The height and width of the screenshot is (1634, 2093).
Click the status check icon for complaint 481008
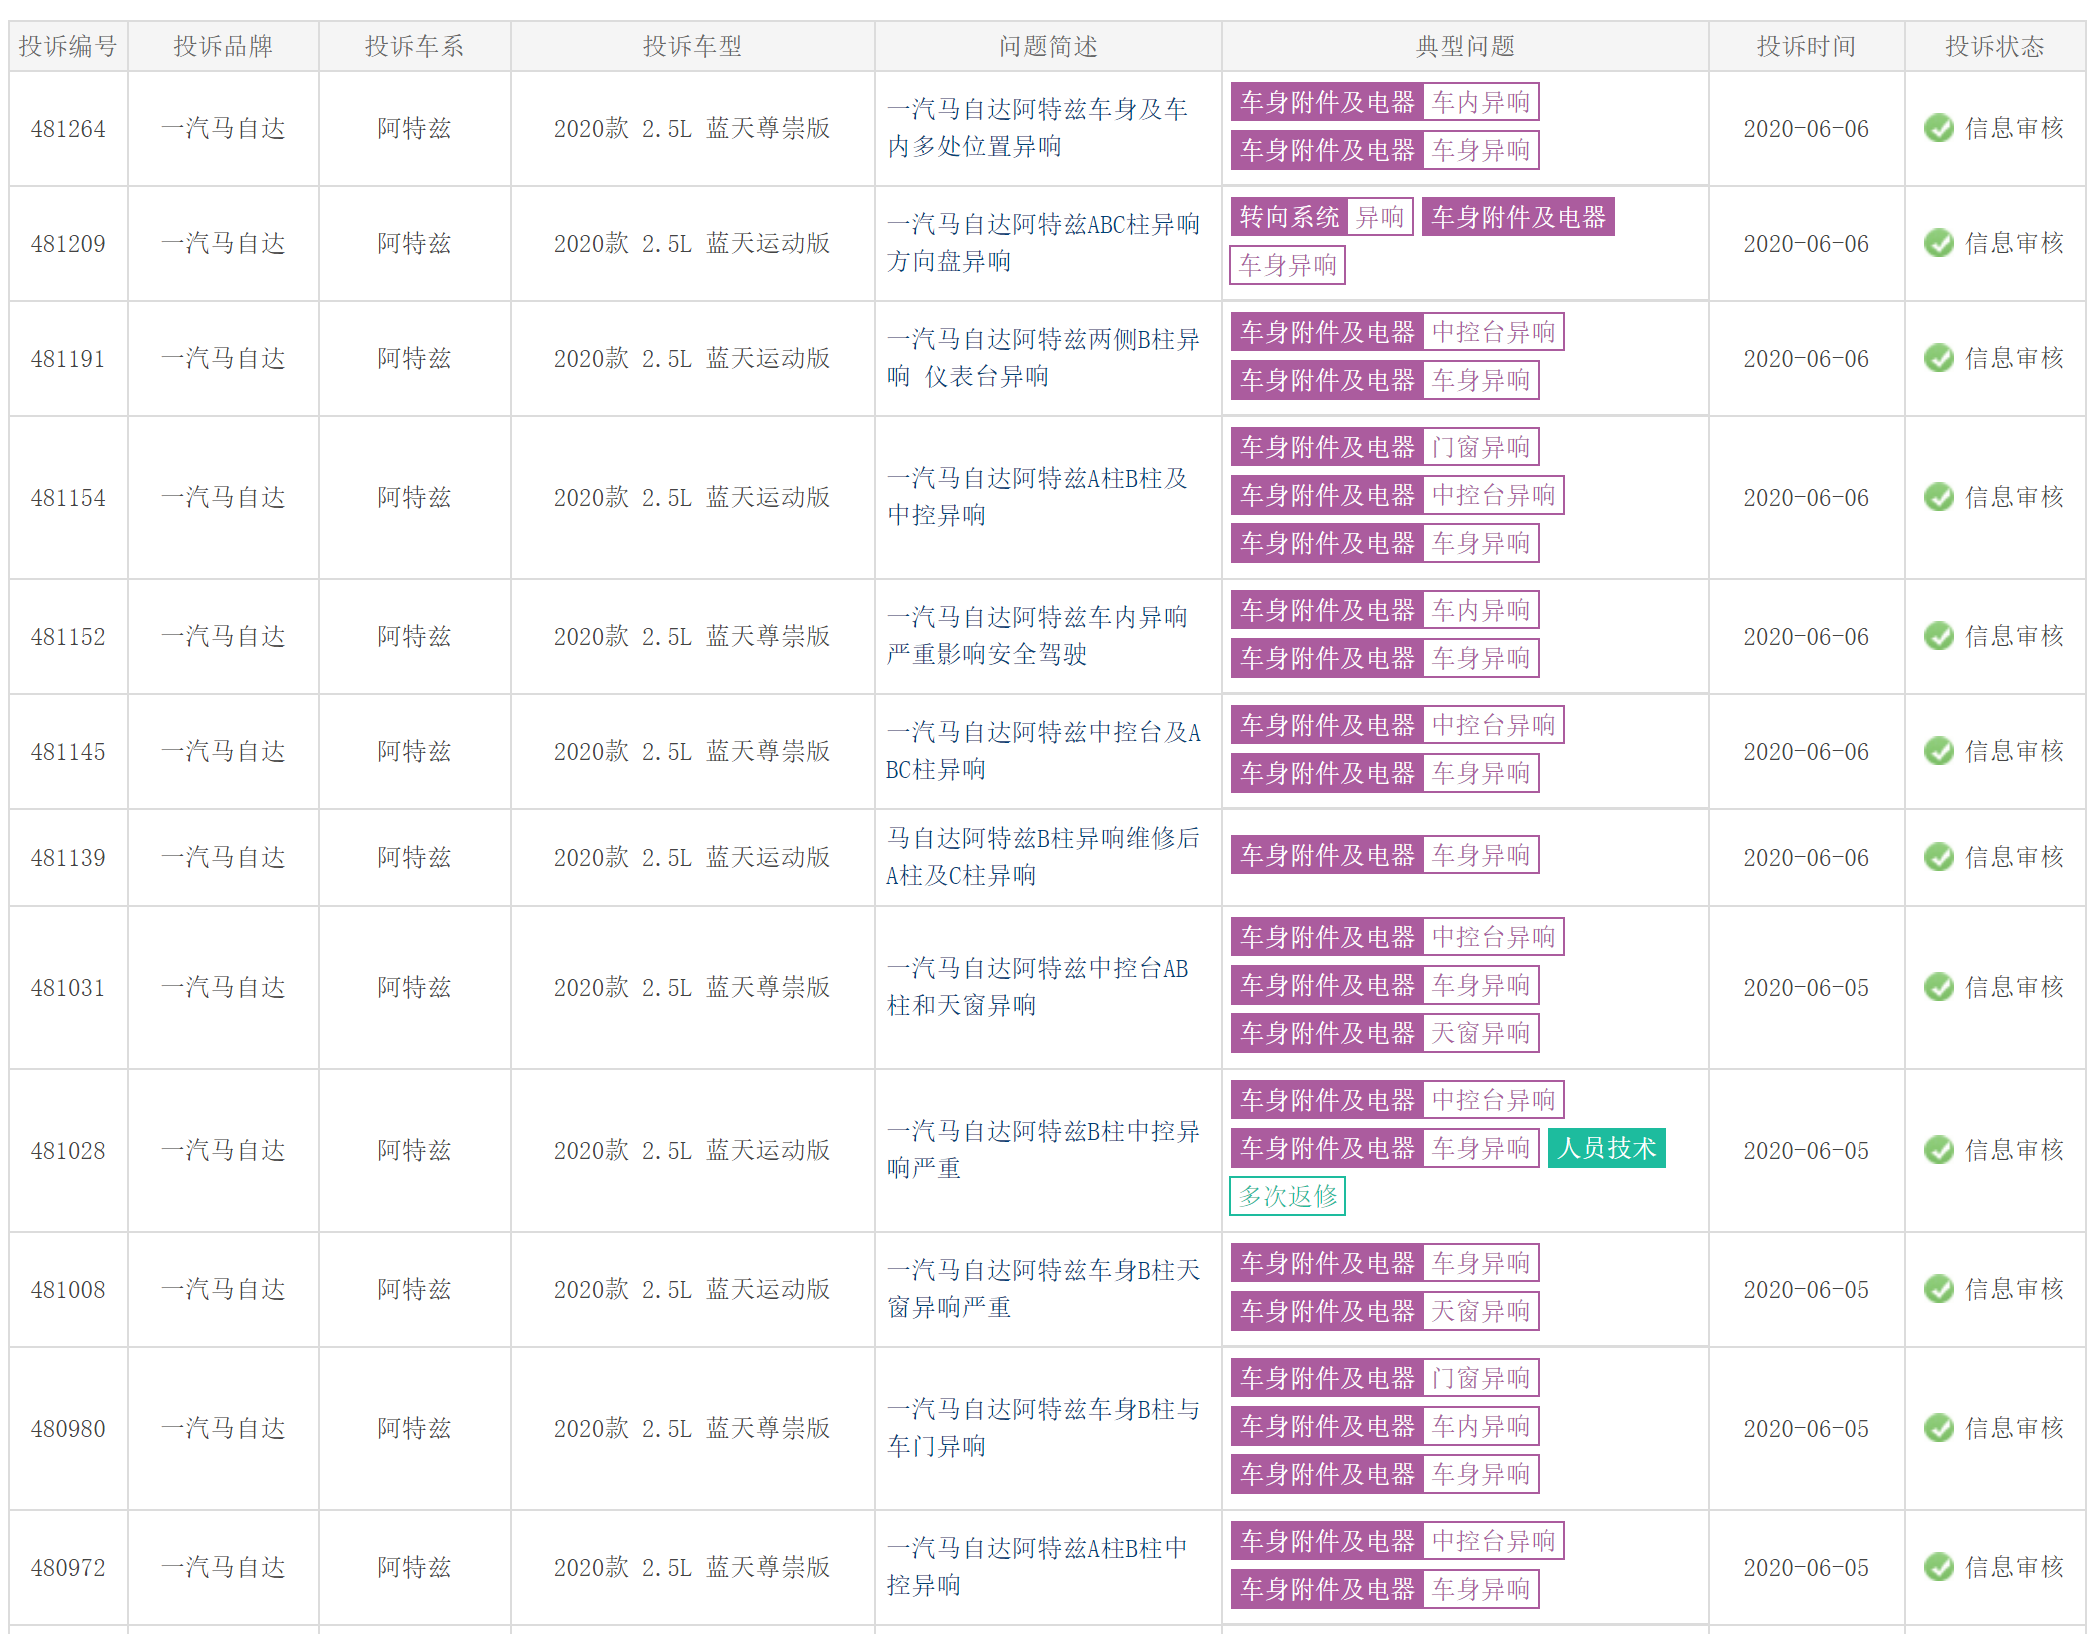coord(1938,1289)
